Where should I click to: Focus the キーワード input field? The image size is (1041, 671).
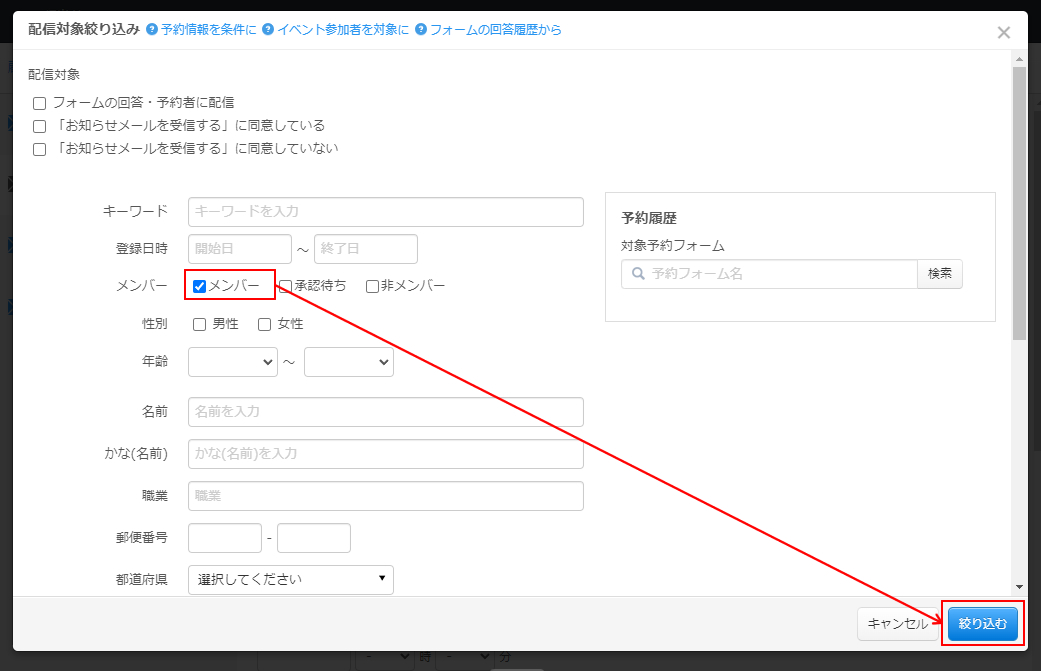click(385, 212)
